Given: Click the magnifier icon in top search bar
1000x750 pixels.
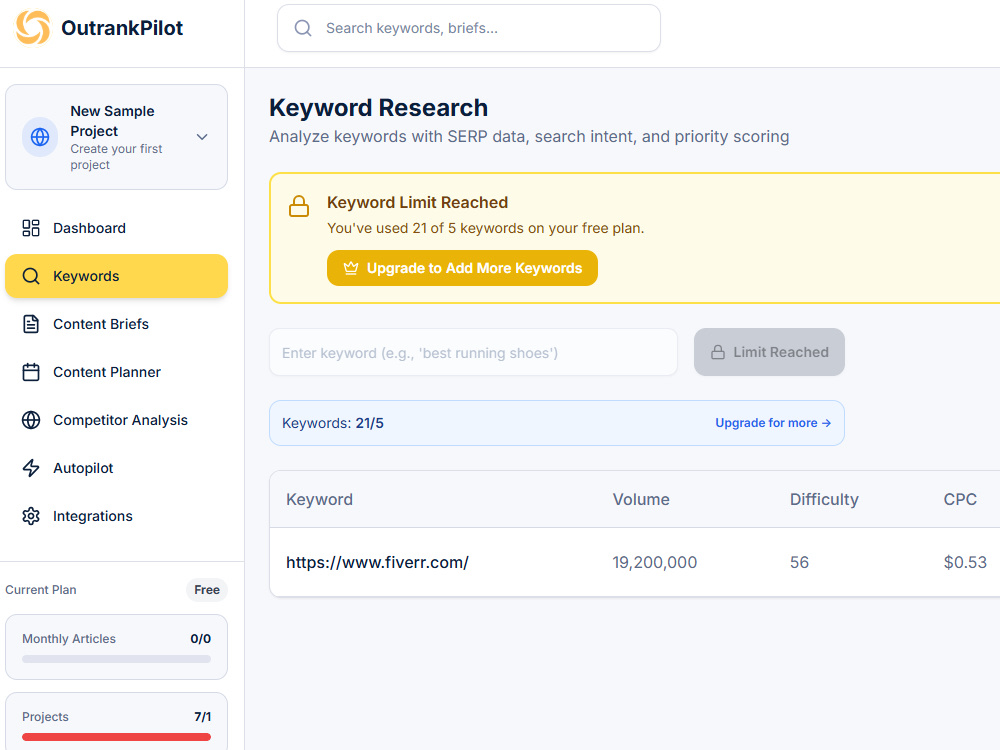Looking at the screenshot, I should click(303, 28).
